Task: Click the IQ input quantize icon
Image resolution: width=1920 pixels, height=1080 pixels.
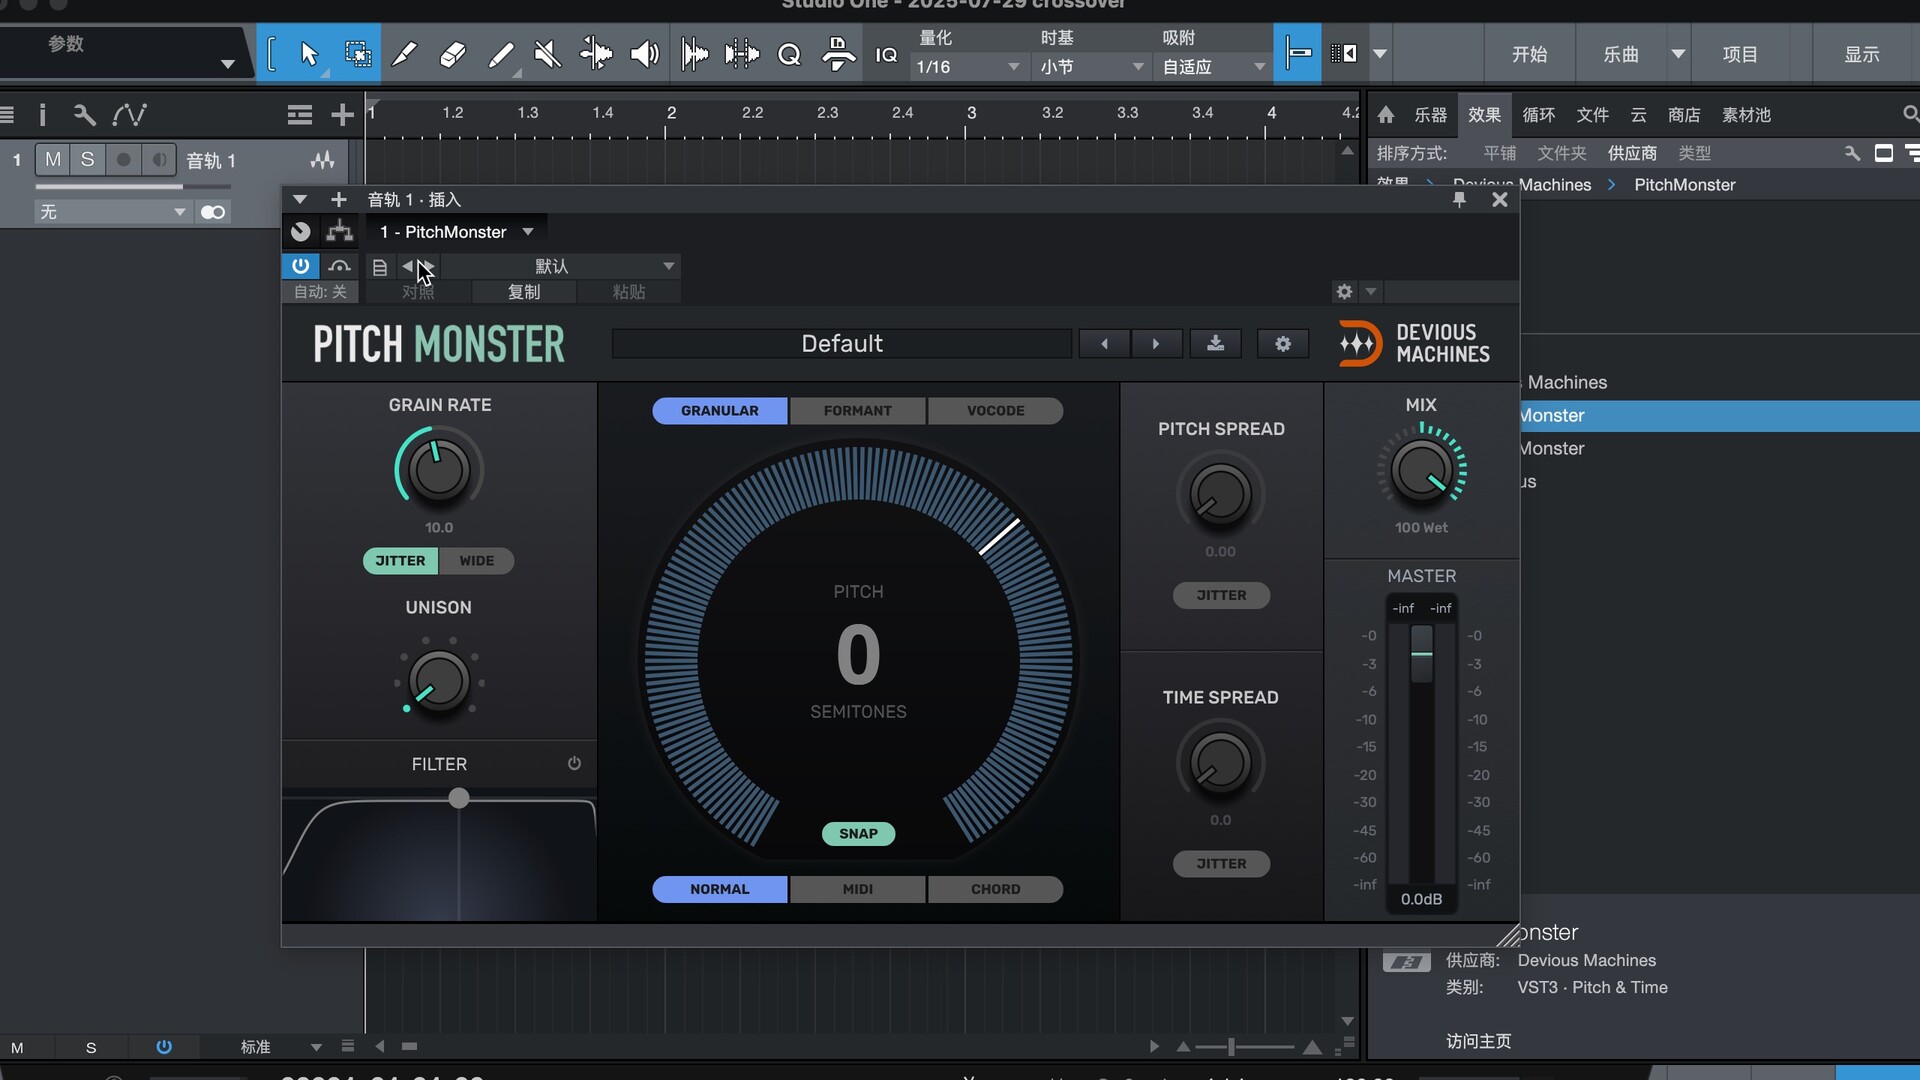Action: (x=886, y=54)
